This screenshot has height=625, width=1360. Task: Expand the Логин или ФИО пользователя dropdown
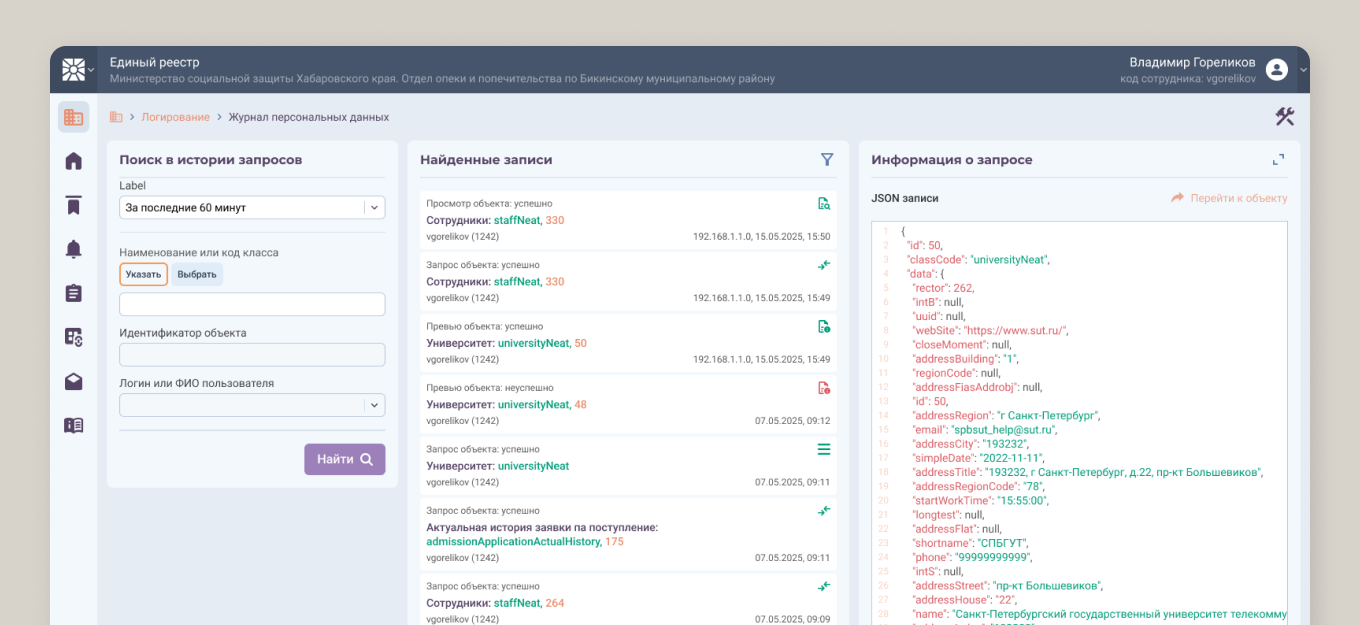coord(251,405)
